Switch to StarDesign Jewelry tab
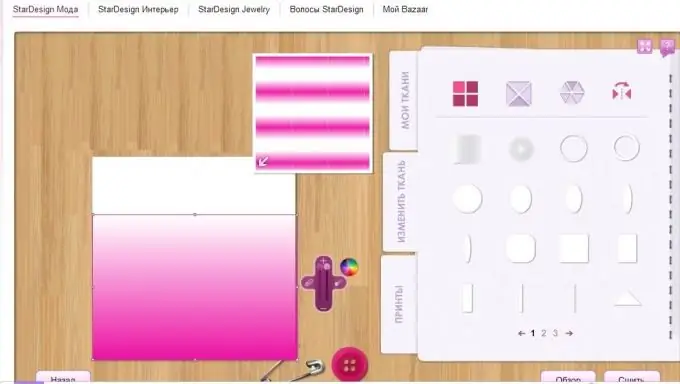This screenshot has width=680, height=384. click(234, 9)
